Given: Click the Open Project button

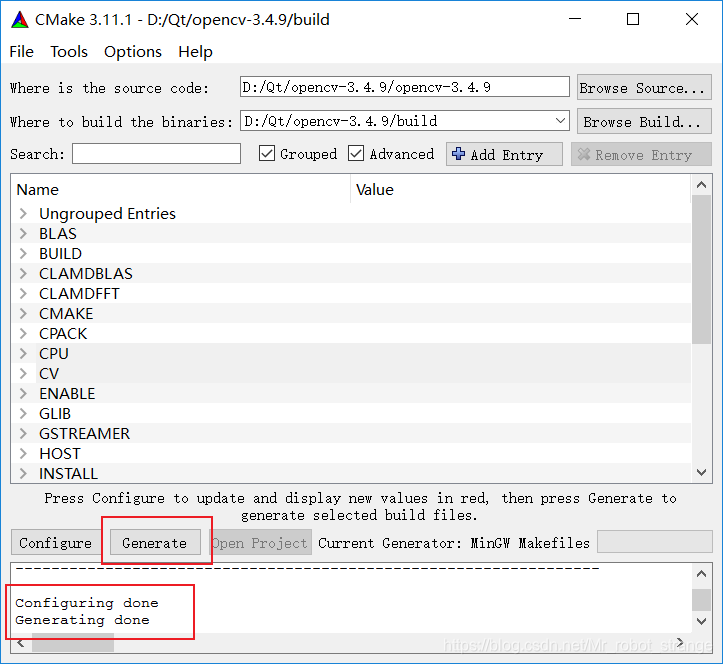Looking at the screenshot, I should point(261,542).
